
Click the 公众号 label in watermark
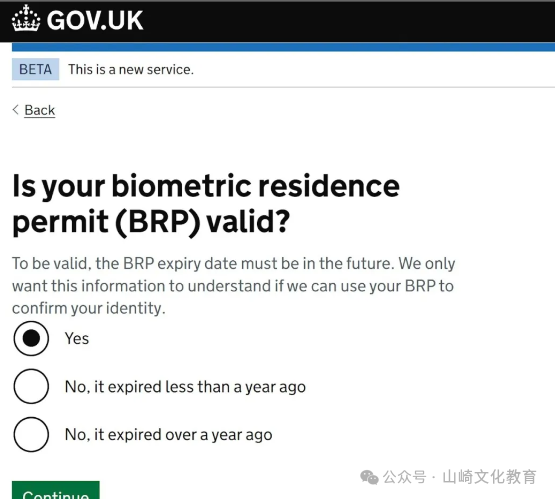[405, 477]
